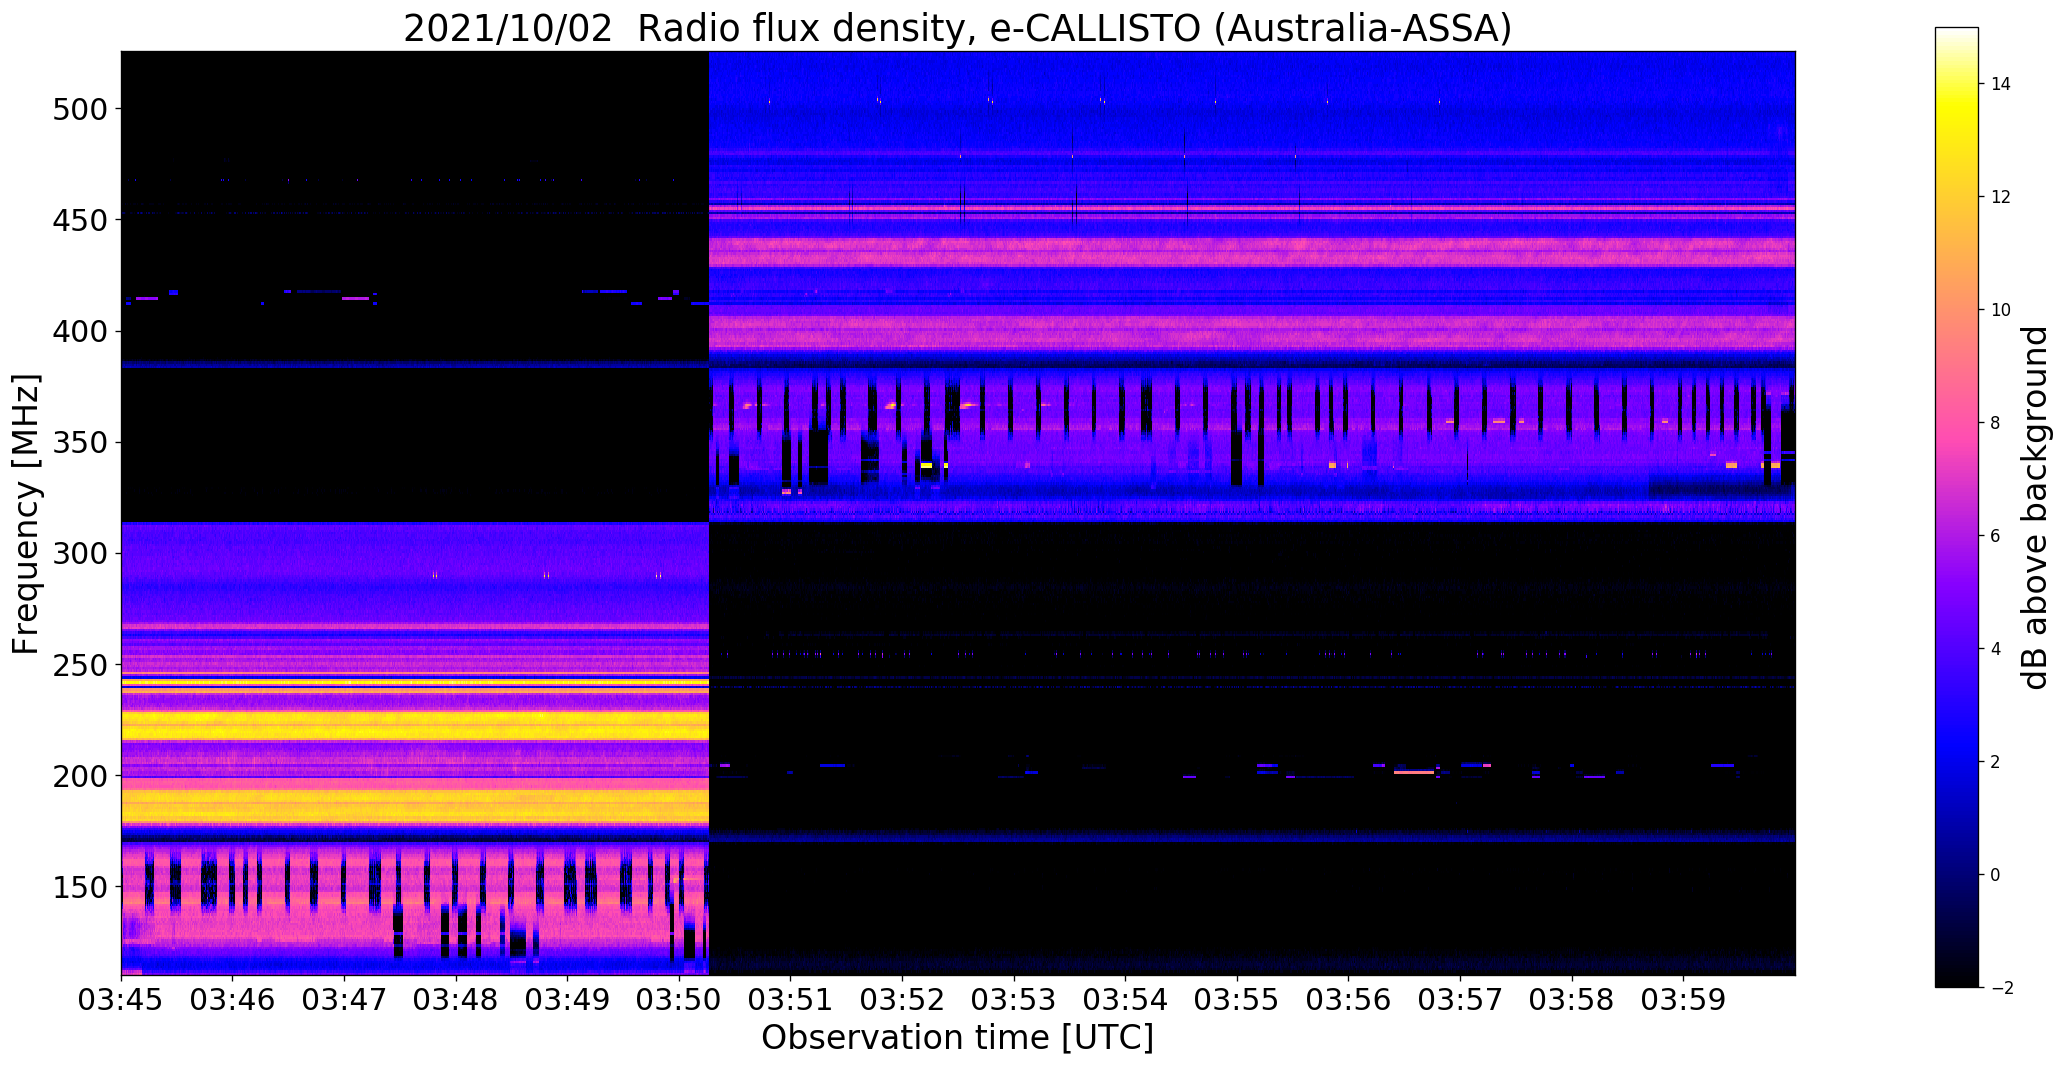Click the 'dB above background' colorbar label
The image size is (2066, 1067).
tap(2034, 508)
